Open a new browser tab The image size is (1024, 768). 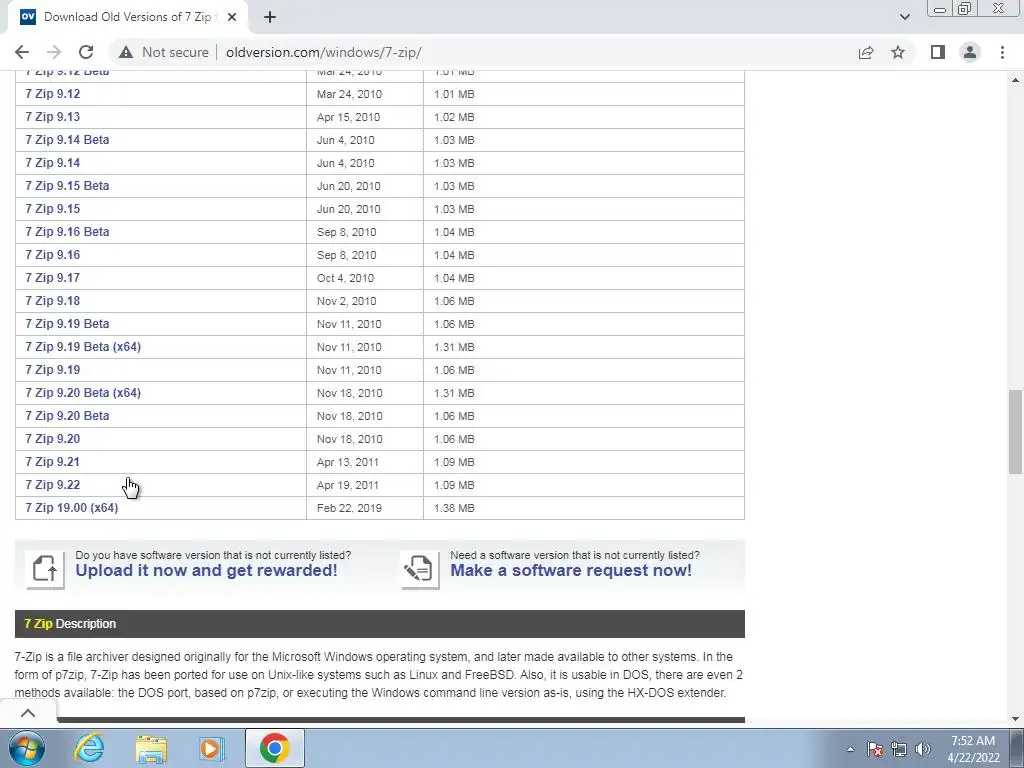pyautogui.click(x=270, y=17)
